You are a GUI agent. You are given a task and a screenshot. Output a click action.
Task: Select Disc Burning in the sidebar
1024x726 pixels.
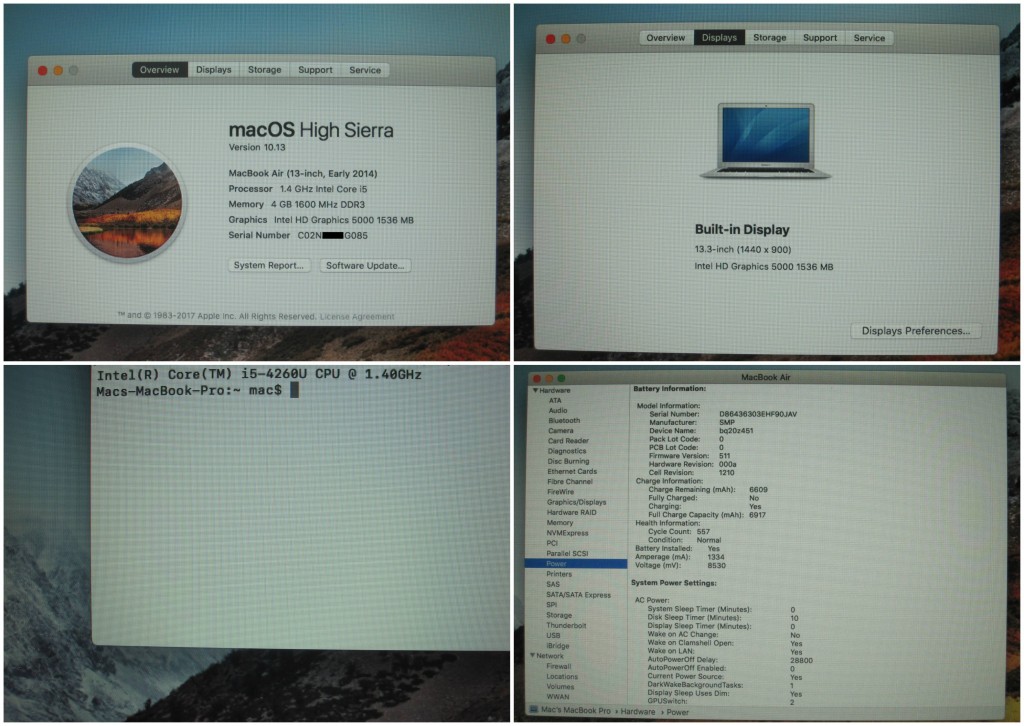click(x=568, y=461)
